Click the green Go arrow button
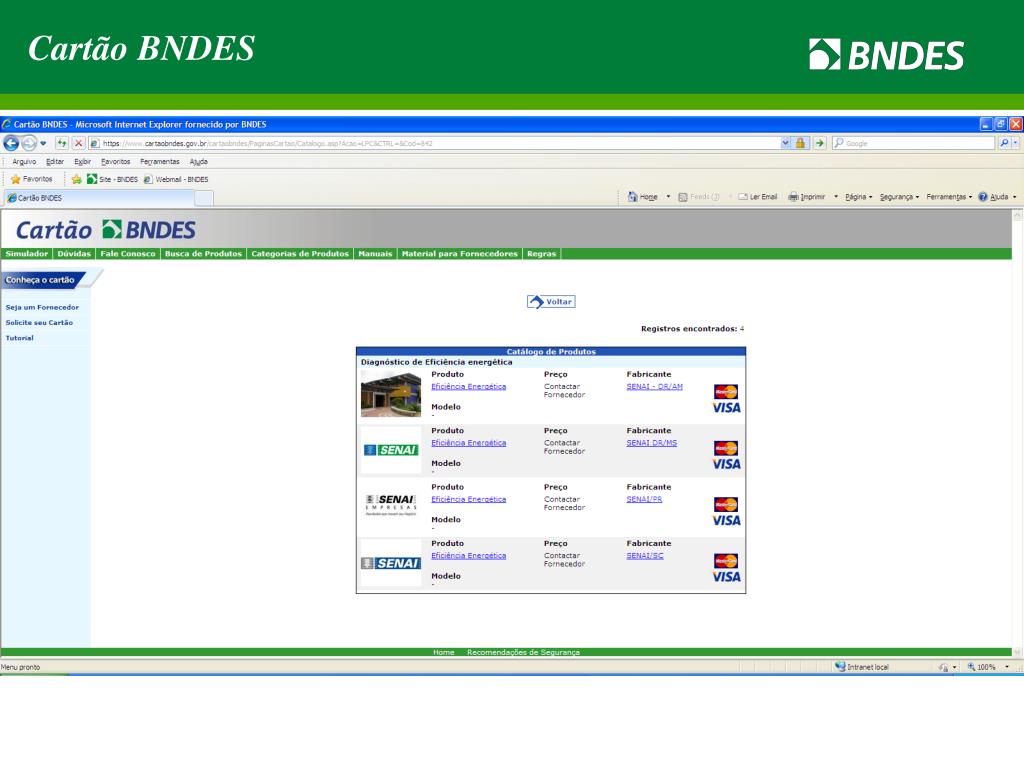 coord(820,143)
